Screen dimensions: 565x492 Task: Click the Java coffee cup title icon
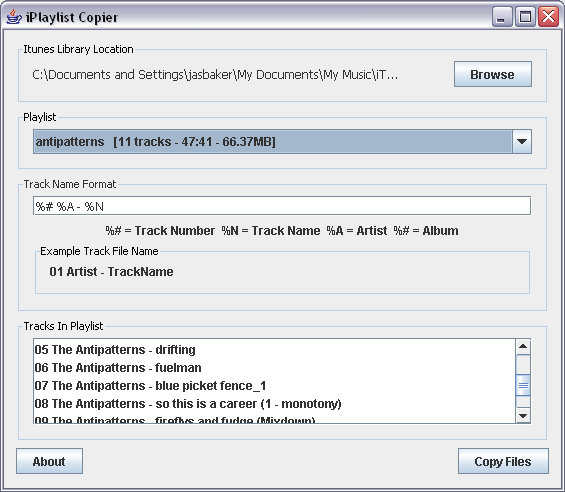click(x=14, y=17)
